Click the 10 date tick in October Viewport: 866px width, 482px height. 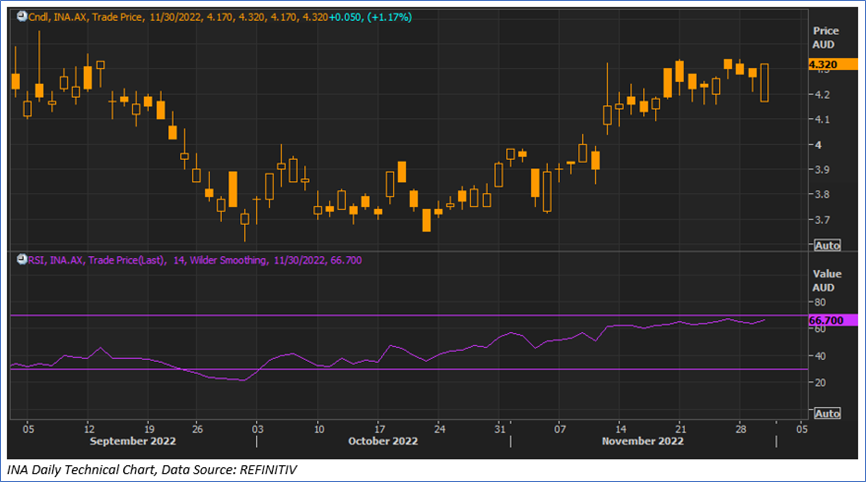click(319, 429)
